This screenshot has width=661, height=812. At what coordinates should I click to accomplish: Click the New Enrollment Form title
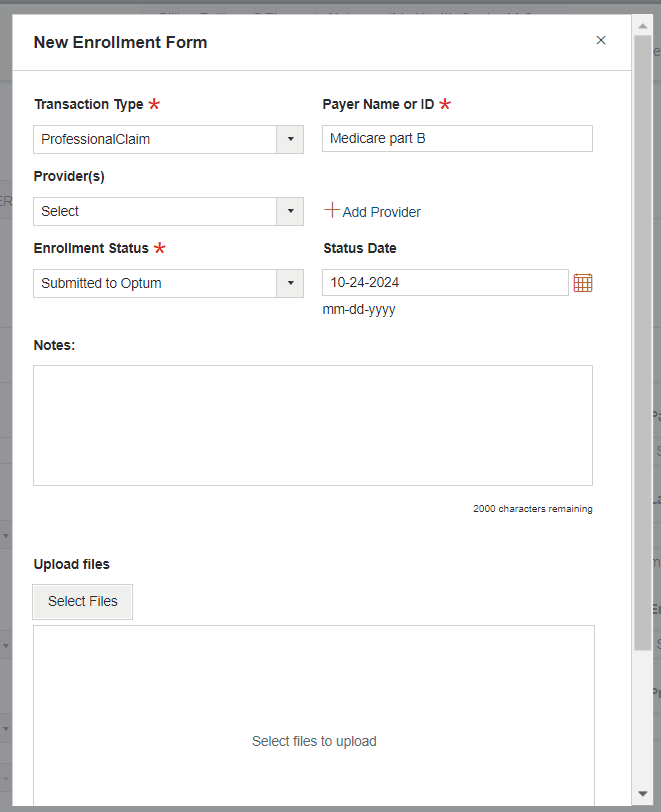(x=120, y=42)
